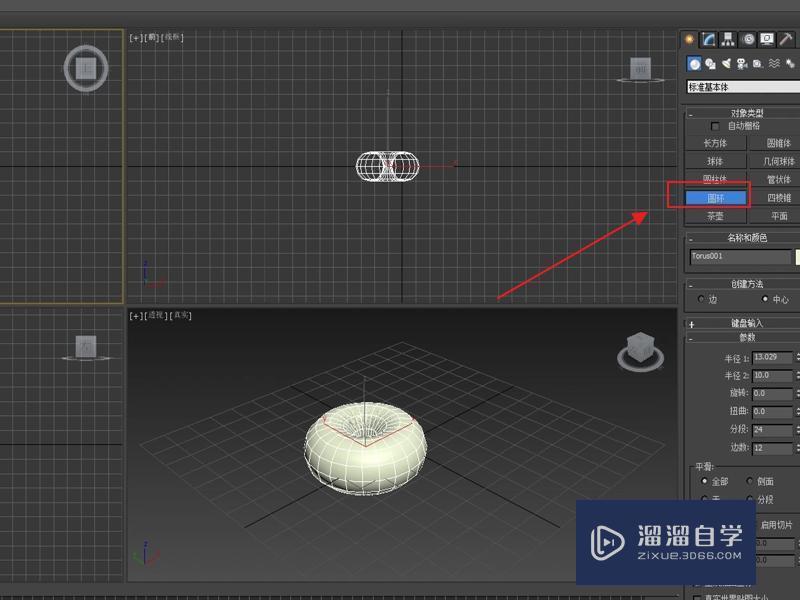Select the Space Warps wave icon
The height and width of the screenshot is (600, 800).
774,64
